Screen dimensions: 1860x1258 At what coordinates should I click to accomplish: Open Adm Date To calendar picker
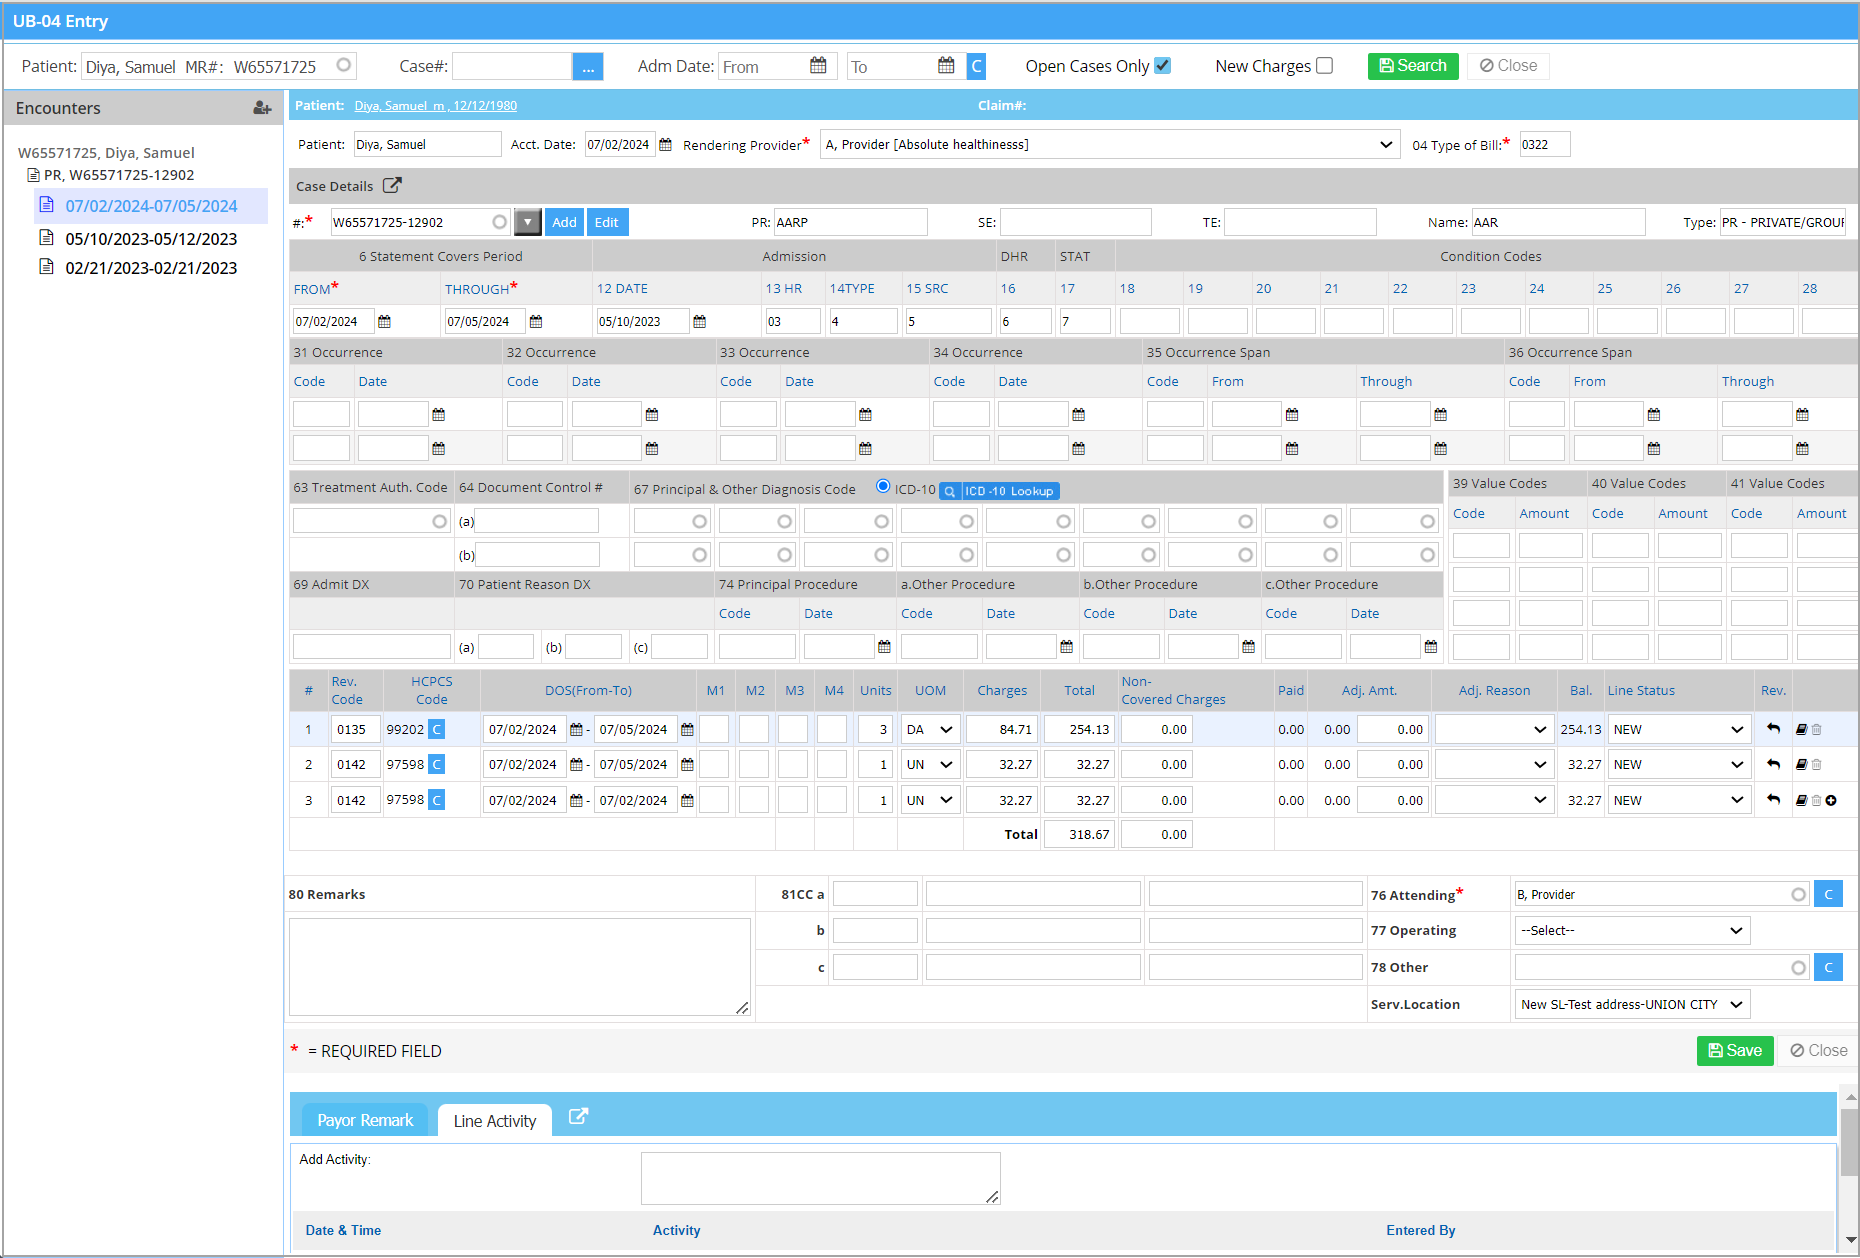[946, 66]
